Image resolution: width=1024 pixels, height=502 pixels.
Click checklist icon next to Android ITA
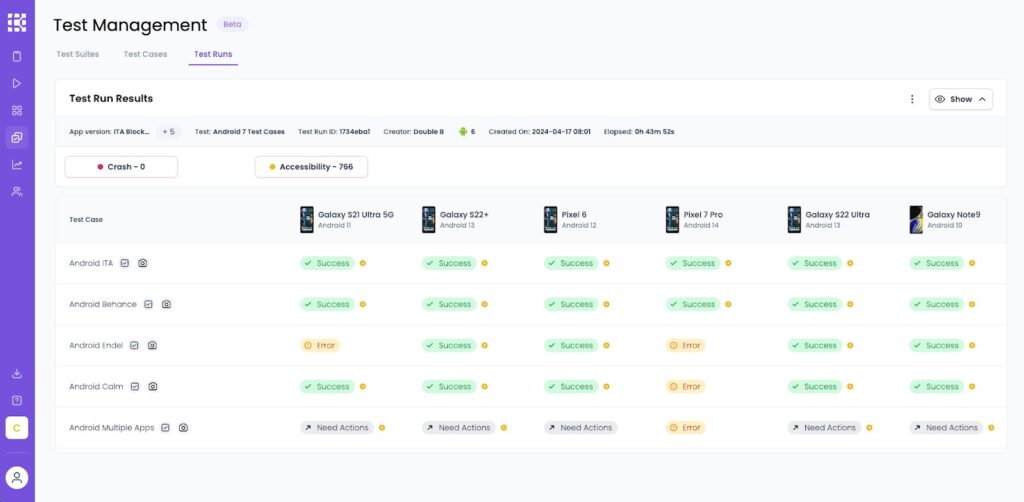tap(125, 263)
